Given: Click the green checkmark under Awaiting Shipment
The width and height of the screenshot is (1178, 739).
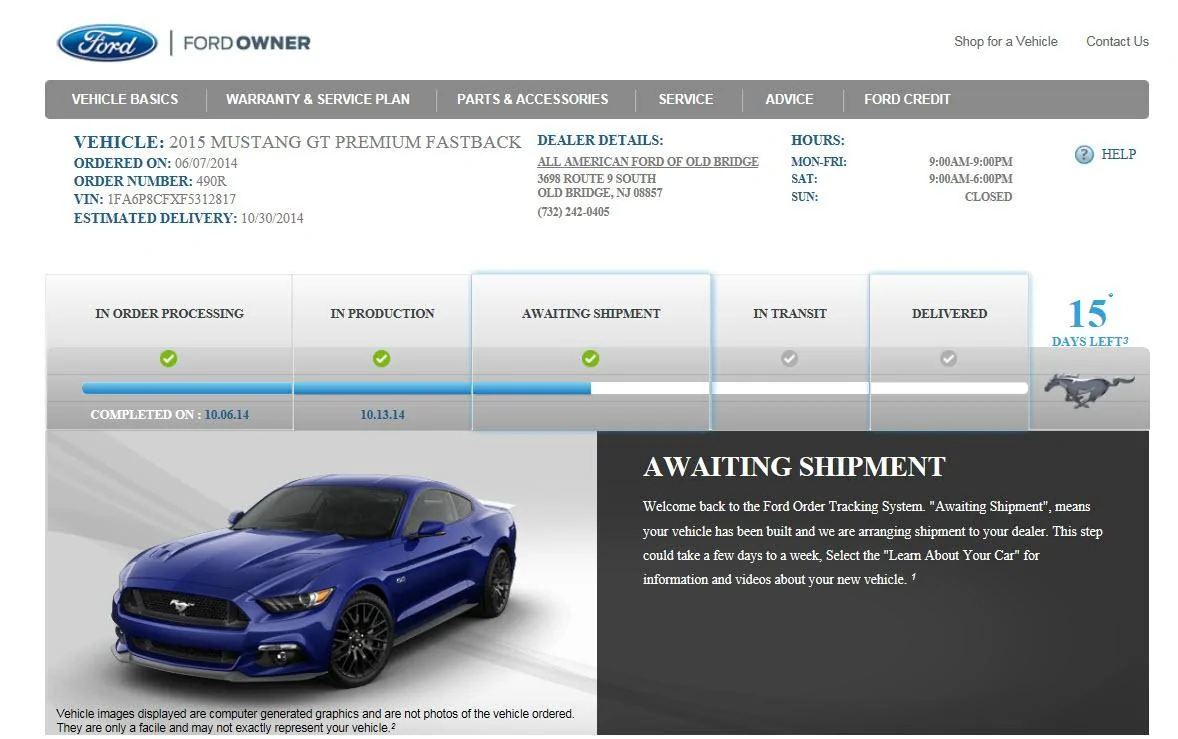Looking at the screenshot, I should pyautogui.click(x=591, y=359).
